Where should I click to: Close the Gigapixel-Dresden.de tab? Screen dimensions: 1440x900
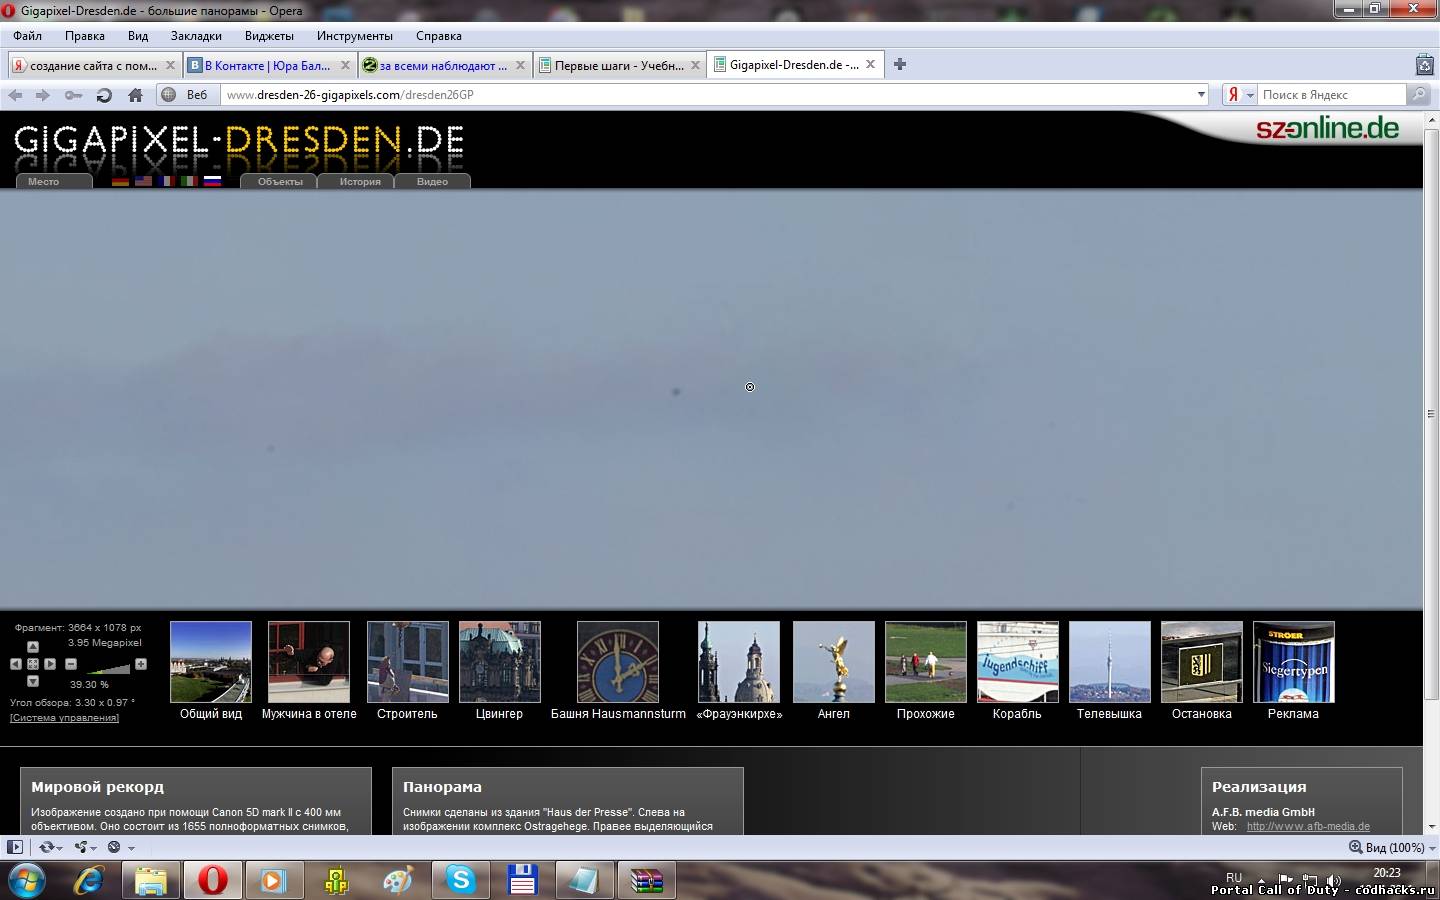tap(870, 64)
